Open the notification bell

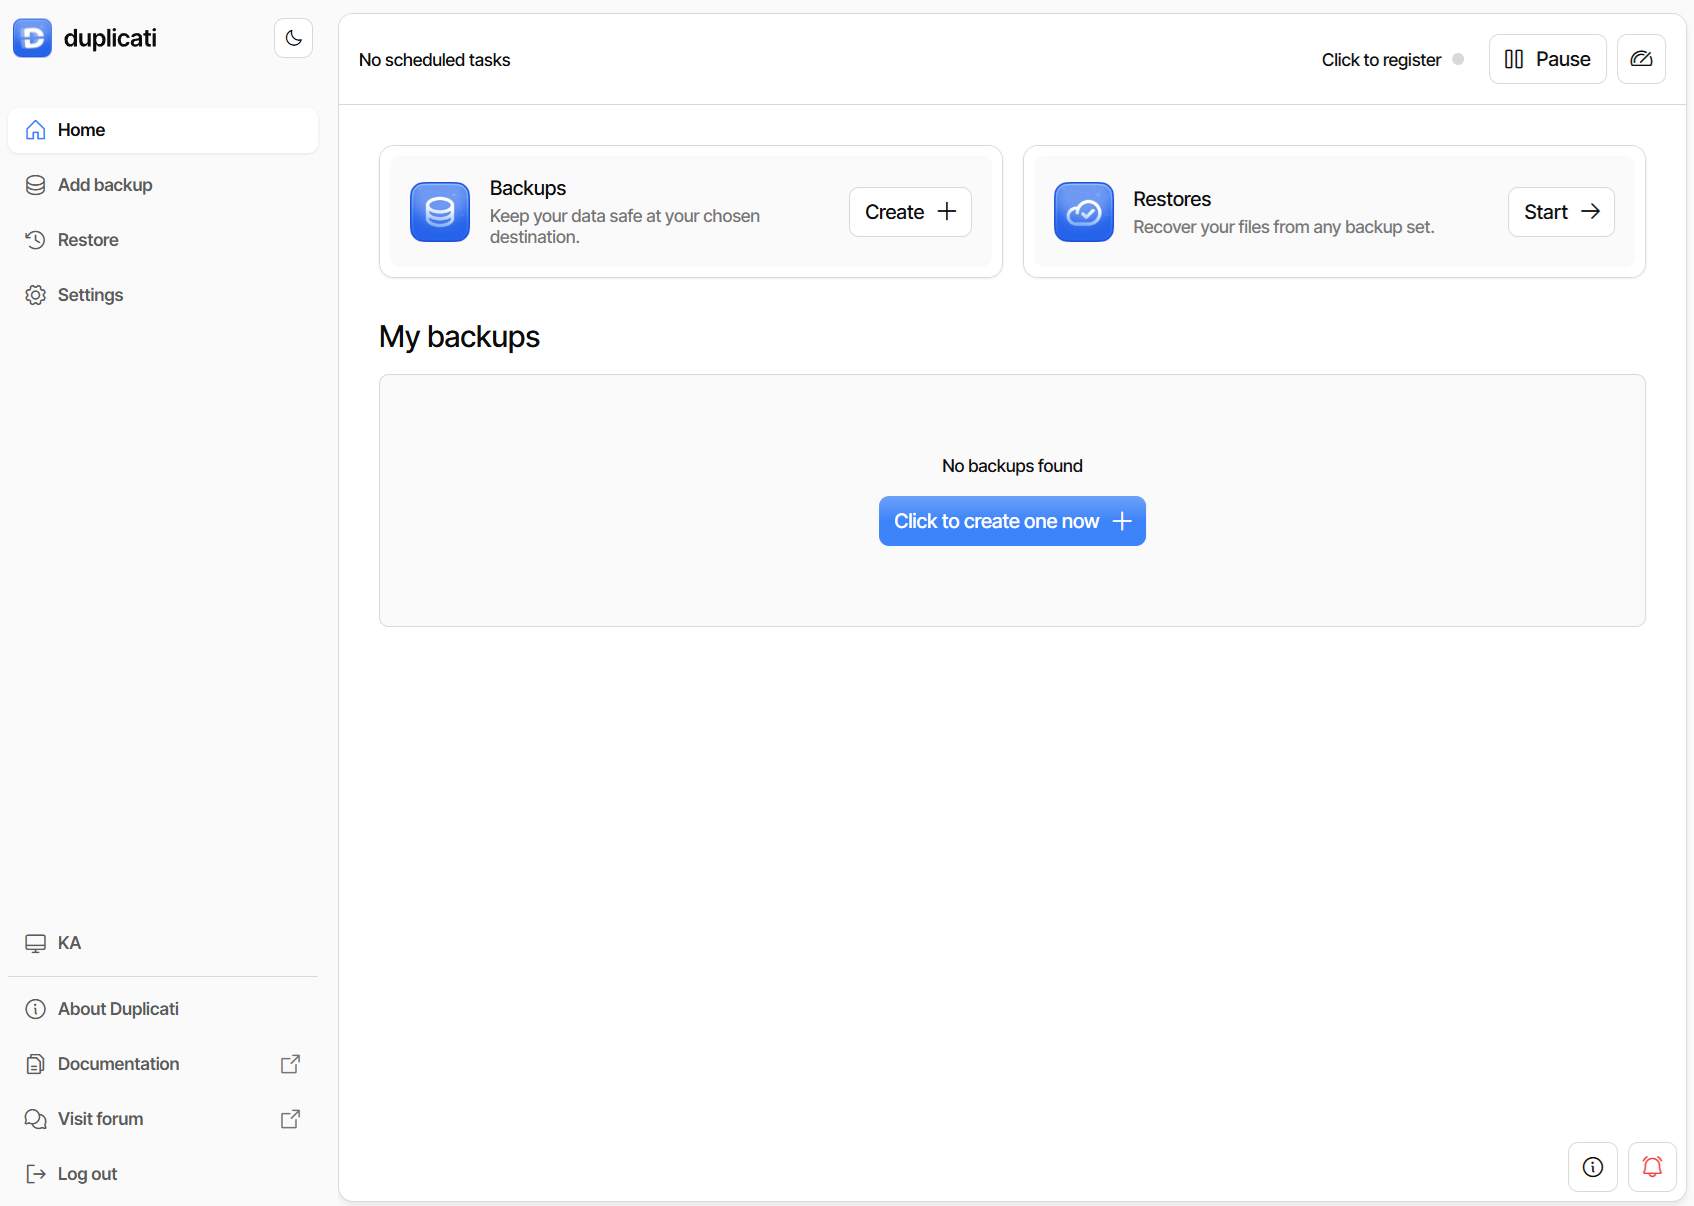(x=1652, y=1167)
